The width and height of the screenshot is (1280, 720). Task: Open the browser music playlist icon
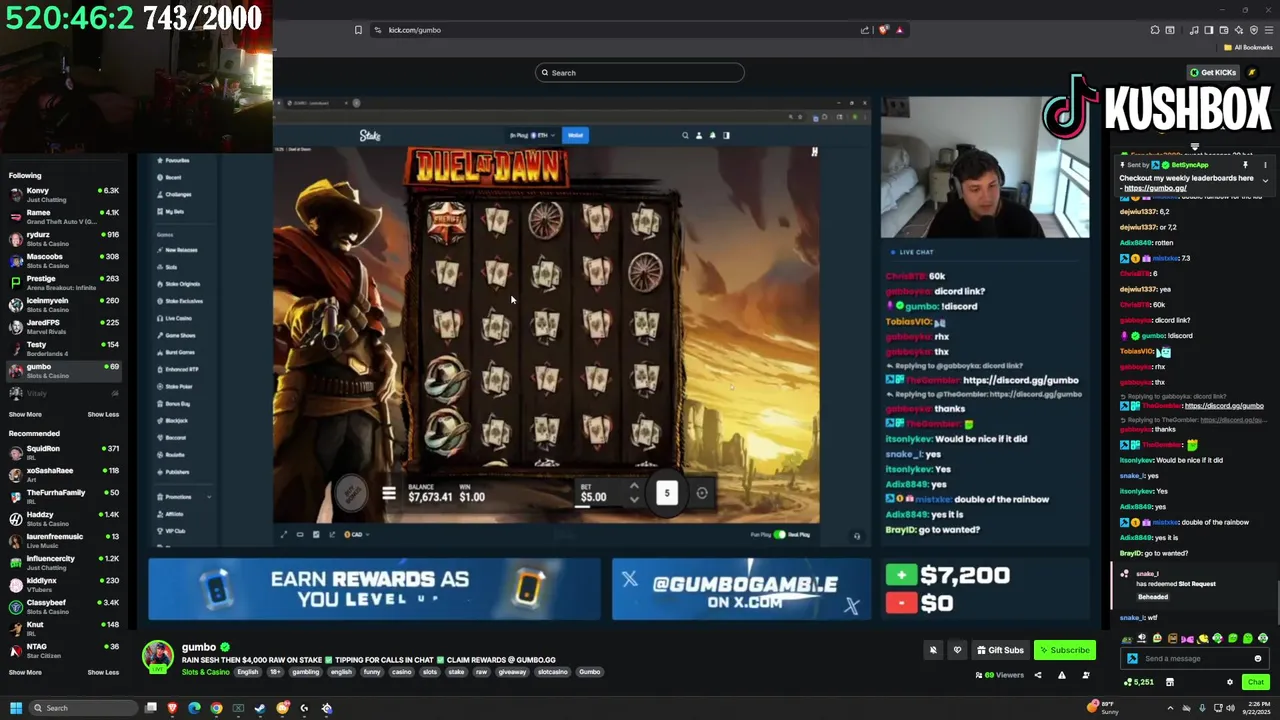(x=1194, y=30)
